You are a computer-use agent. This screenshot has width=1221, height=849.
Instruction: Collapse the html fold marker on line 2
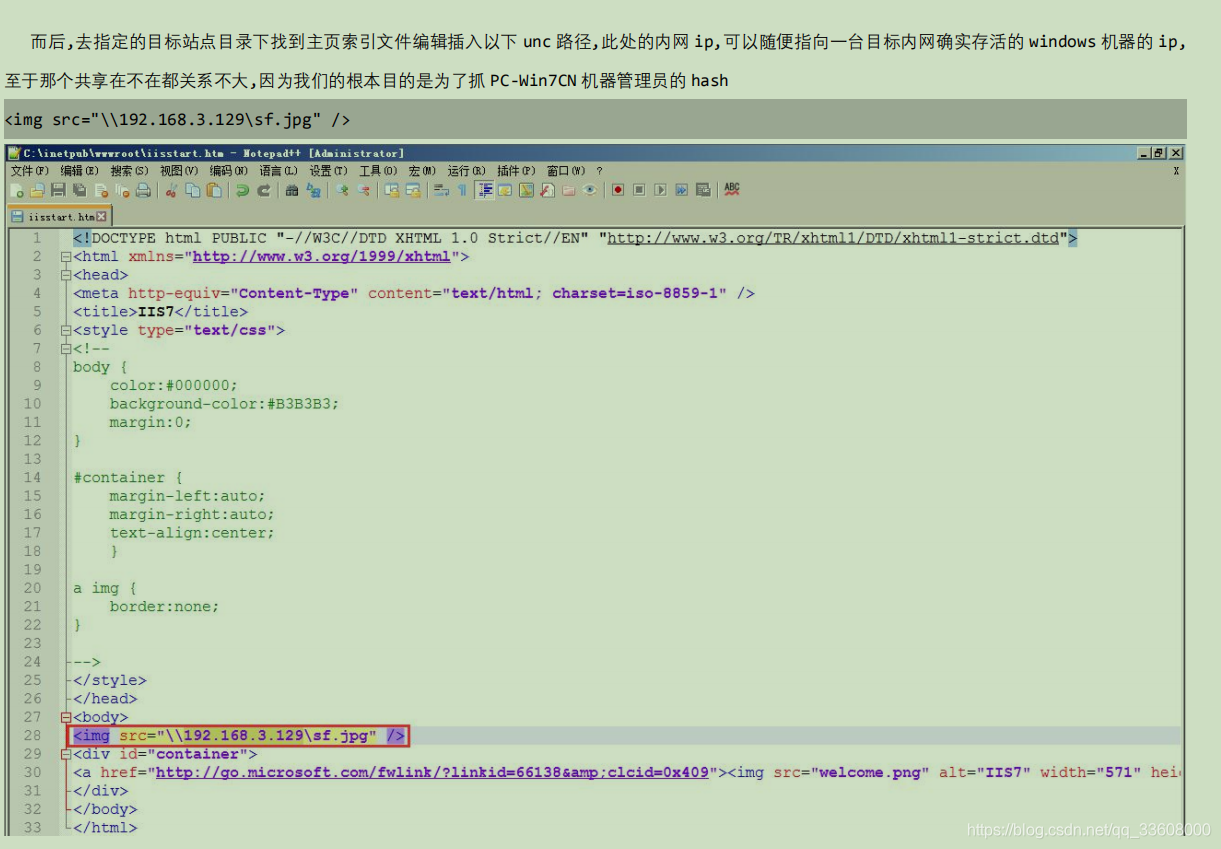[x=66, y=257]
